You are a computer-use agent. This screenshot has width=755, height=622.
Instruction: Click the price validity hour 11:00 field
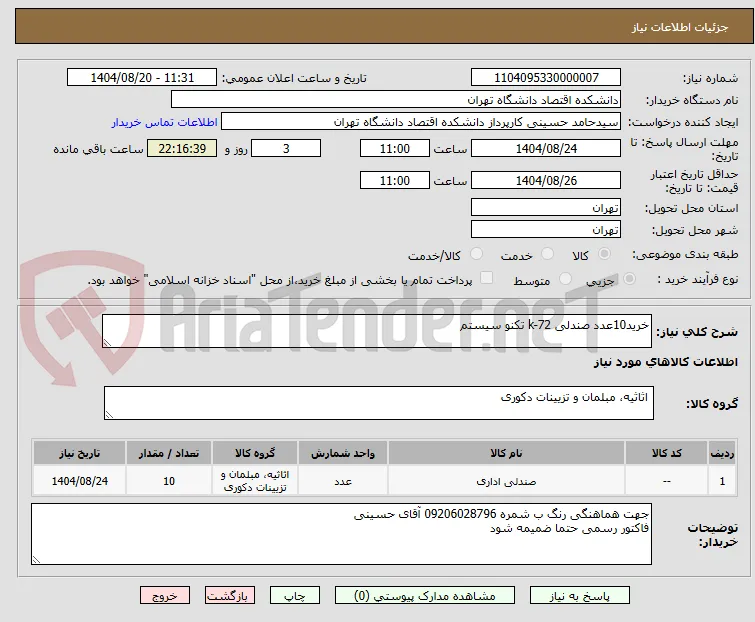coord(395,181)
